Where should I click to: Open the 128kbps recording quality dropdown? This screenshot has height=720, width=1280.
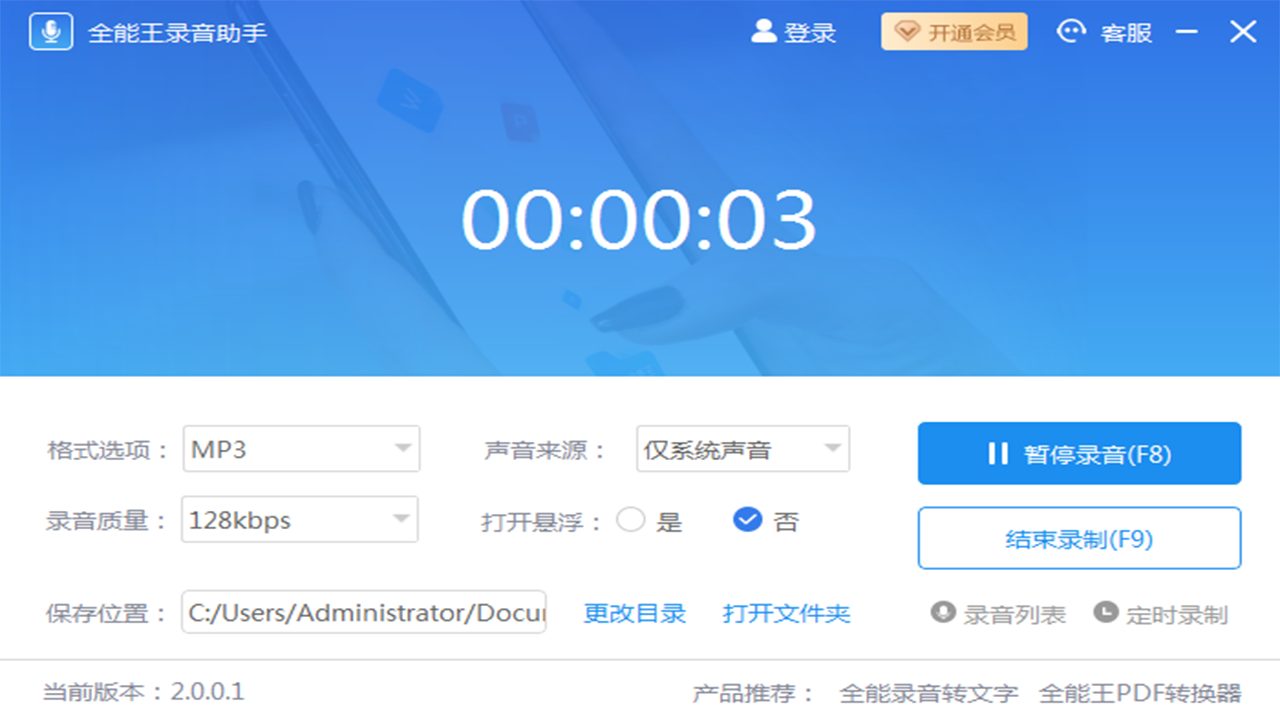(300, 519)
